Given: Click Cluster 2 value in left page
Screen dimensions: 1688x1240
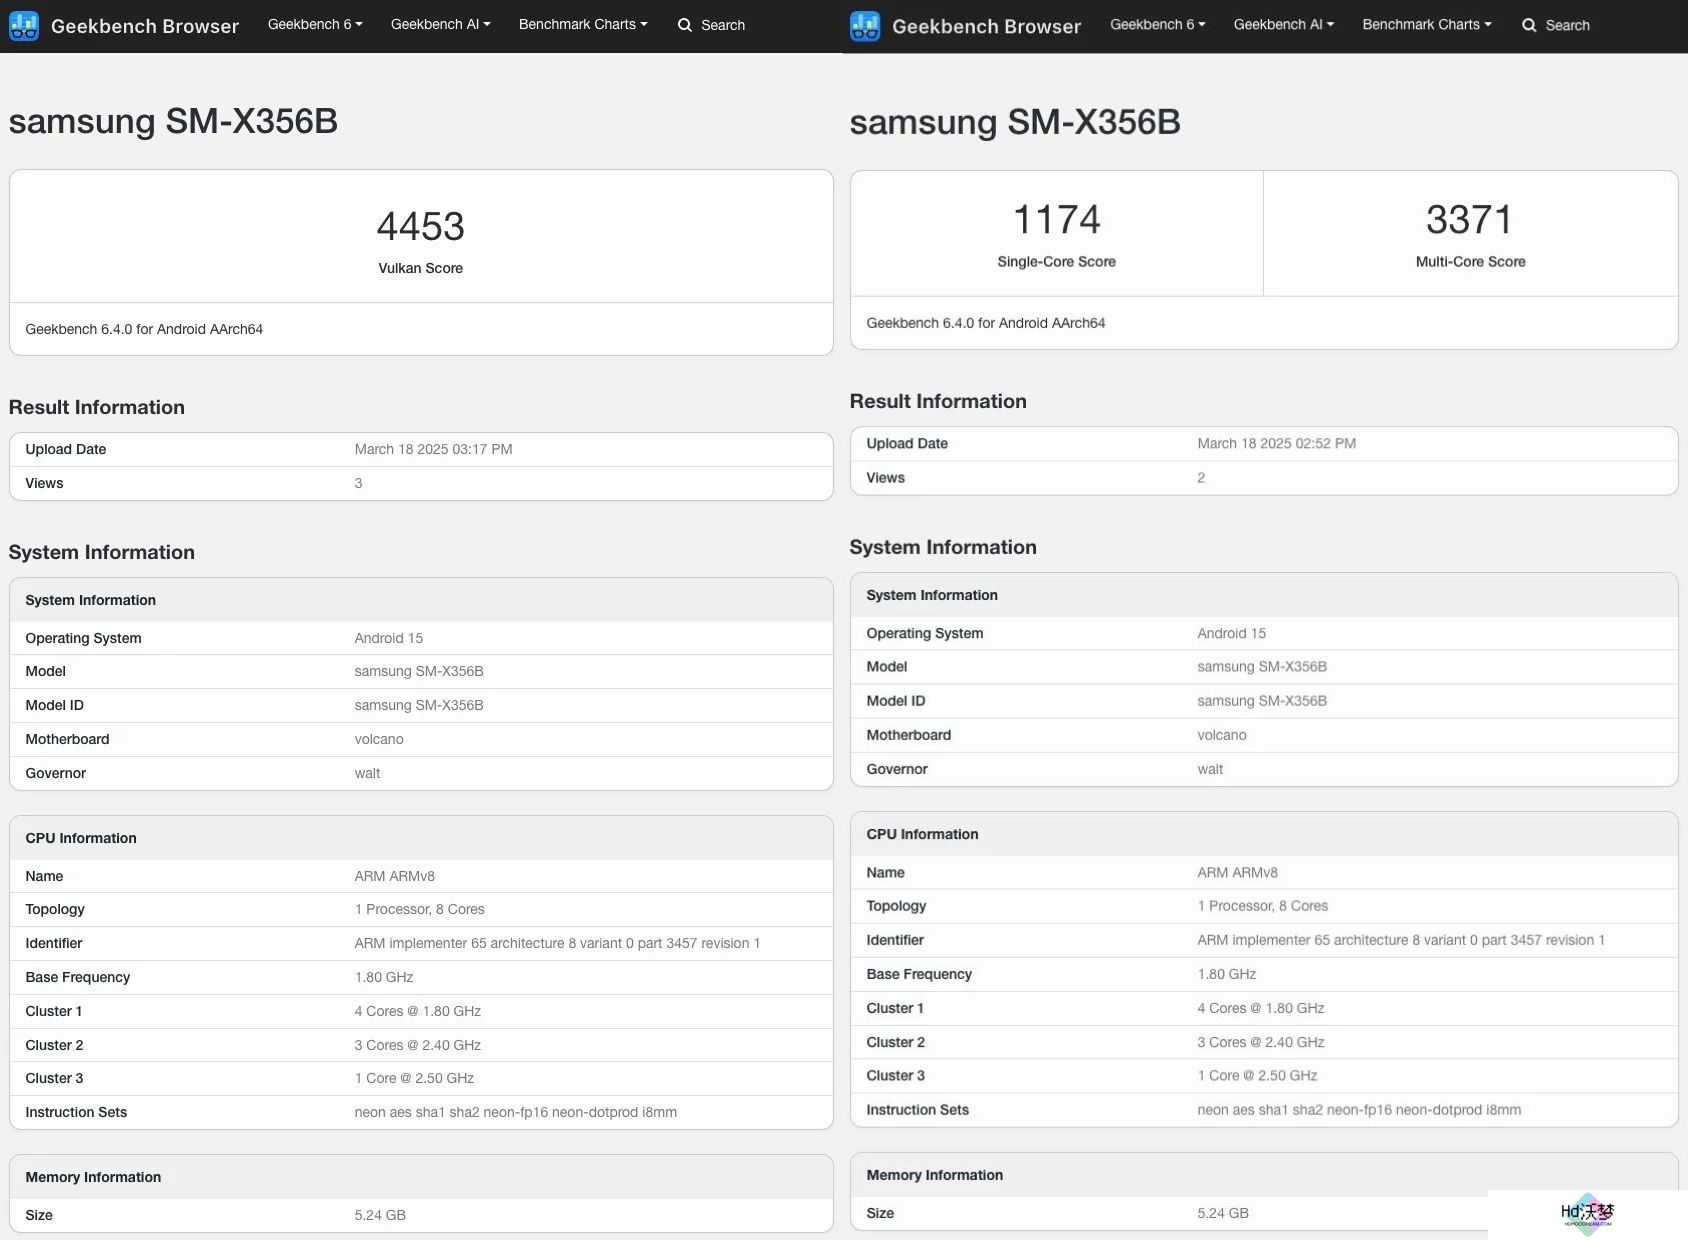Looking at the screenshot, I should pos(417,1045).
